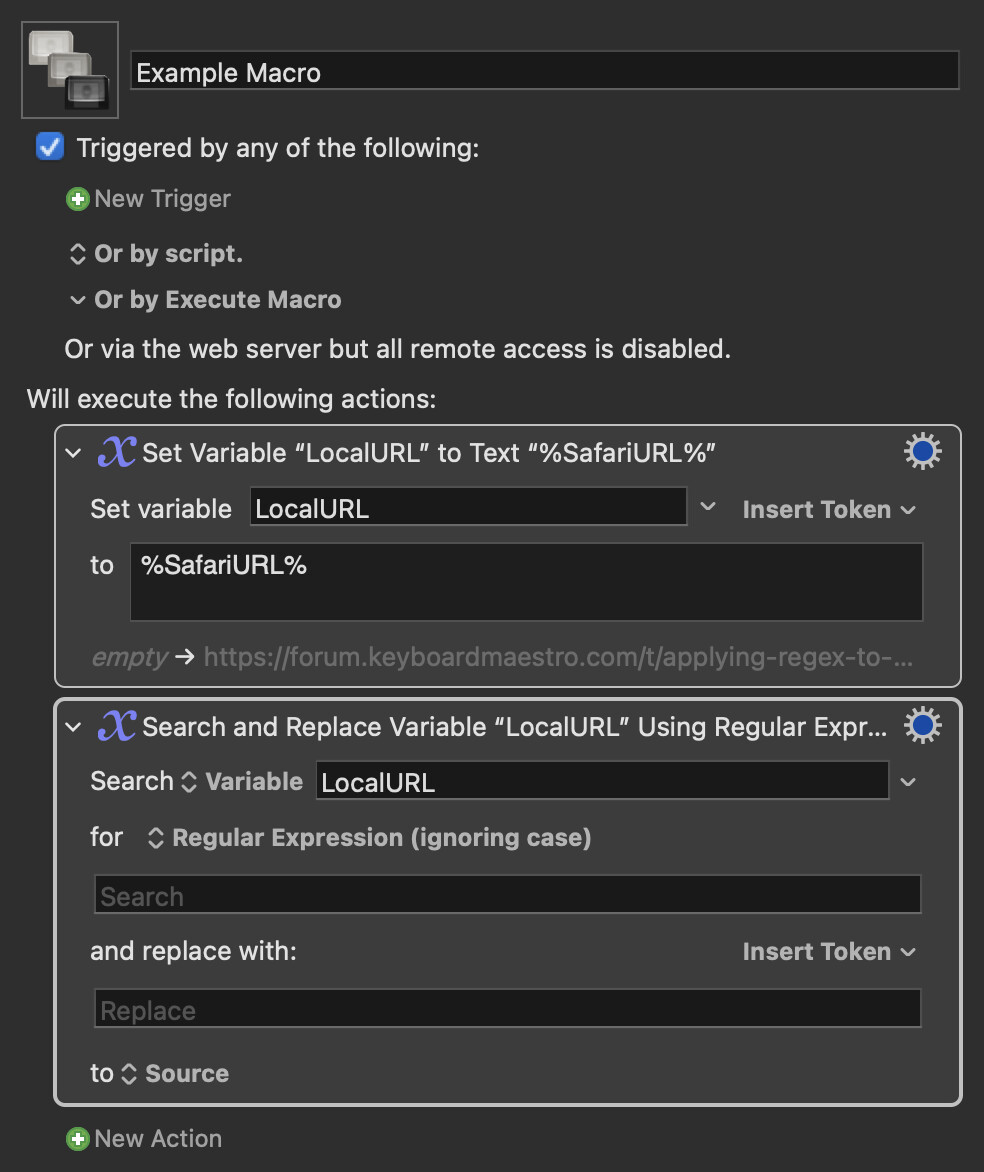Click the purple X icon on the Search and Replace action
This screenshot has height=1172, width=984.
pyautogui.click(x=118, y=726)
